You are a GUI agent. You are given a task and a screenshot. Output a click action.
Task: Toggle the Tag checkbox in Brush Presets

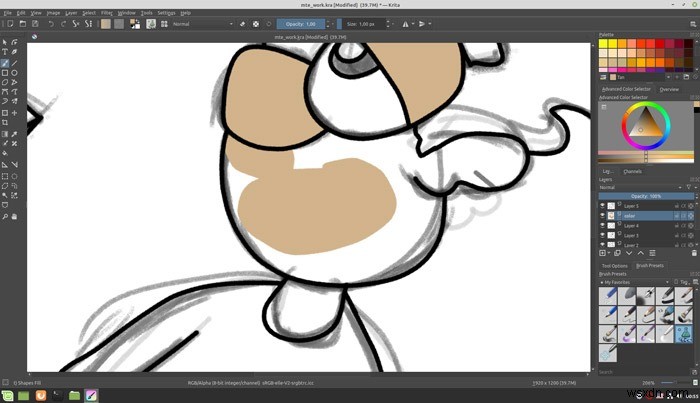[676, 282]
